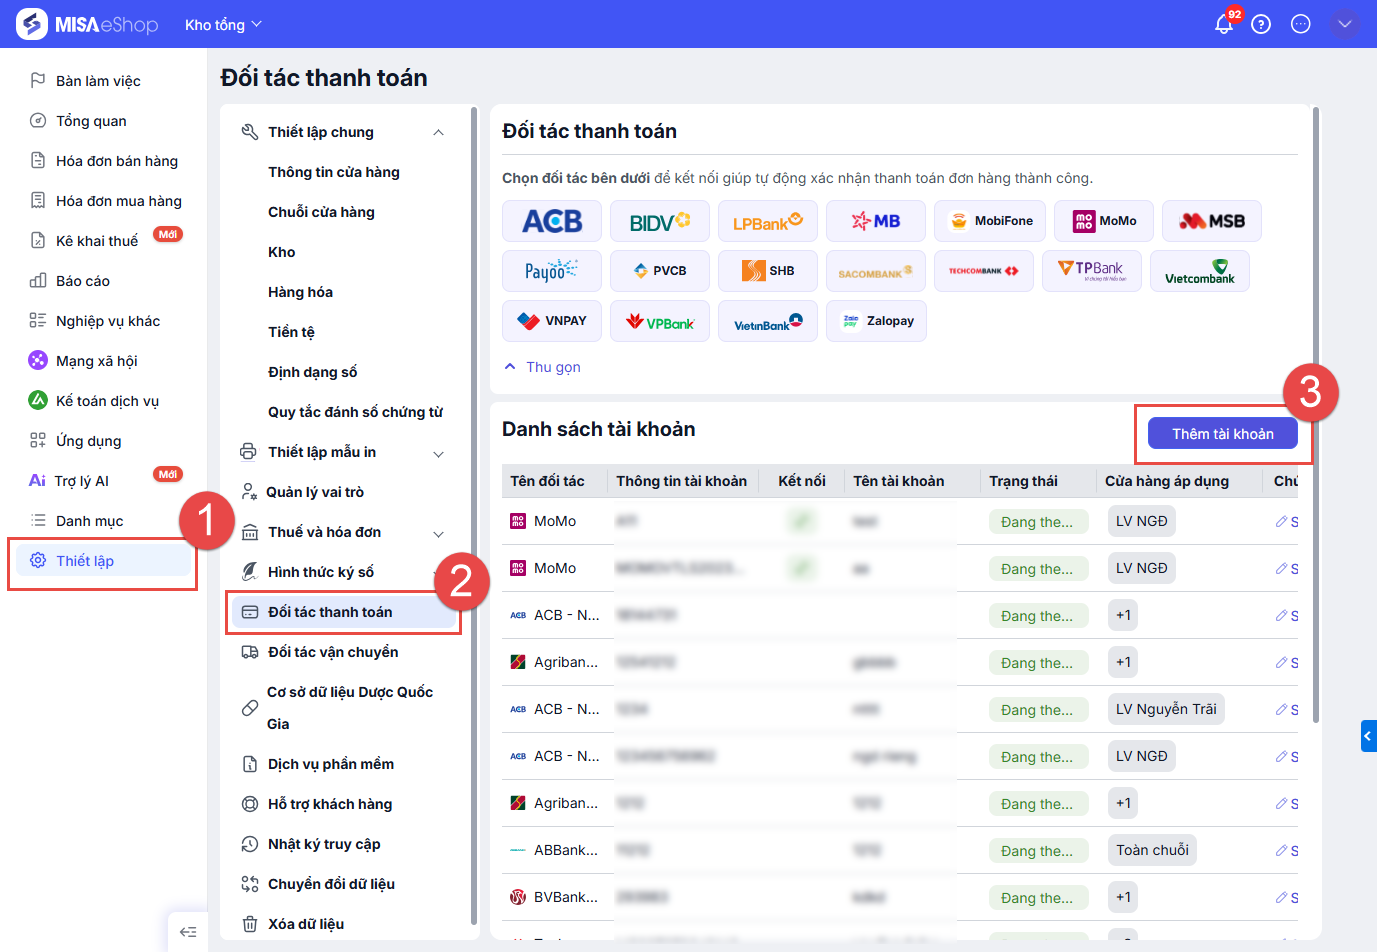
Task: Choose PVCB payment partner tile
Action: 660,271
